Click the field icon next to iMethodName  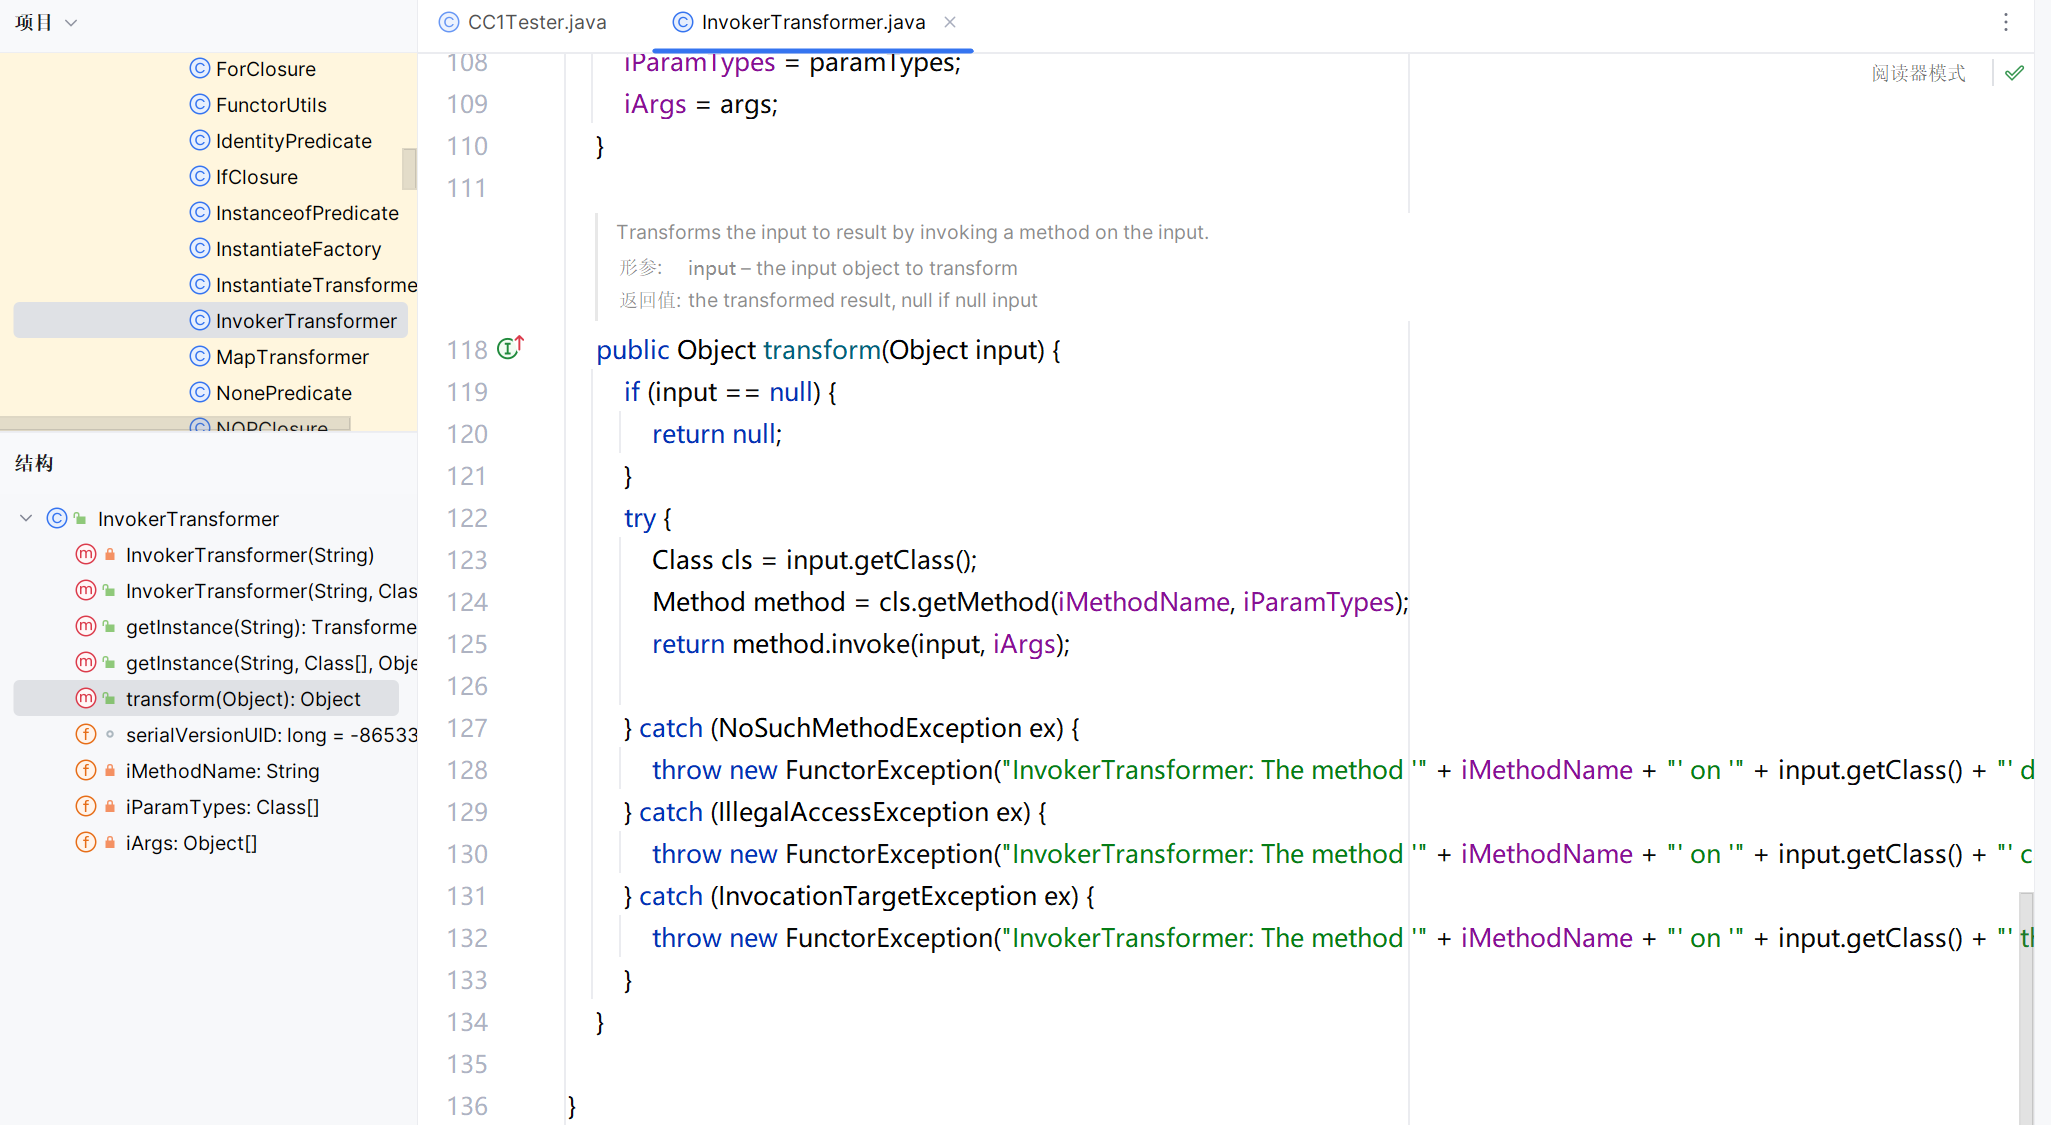pos(86,770)
